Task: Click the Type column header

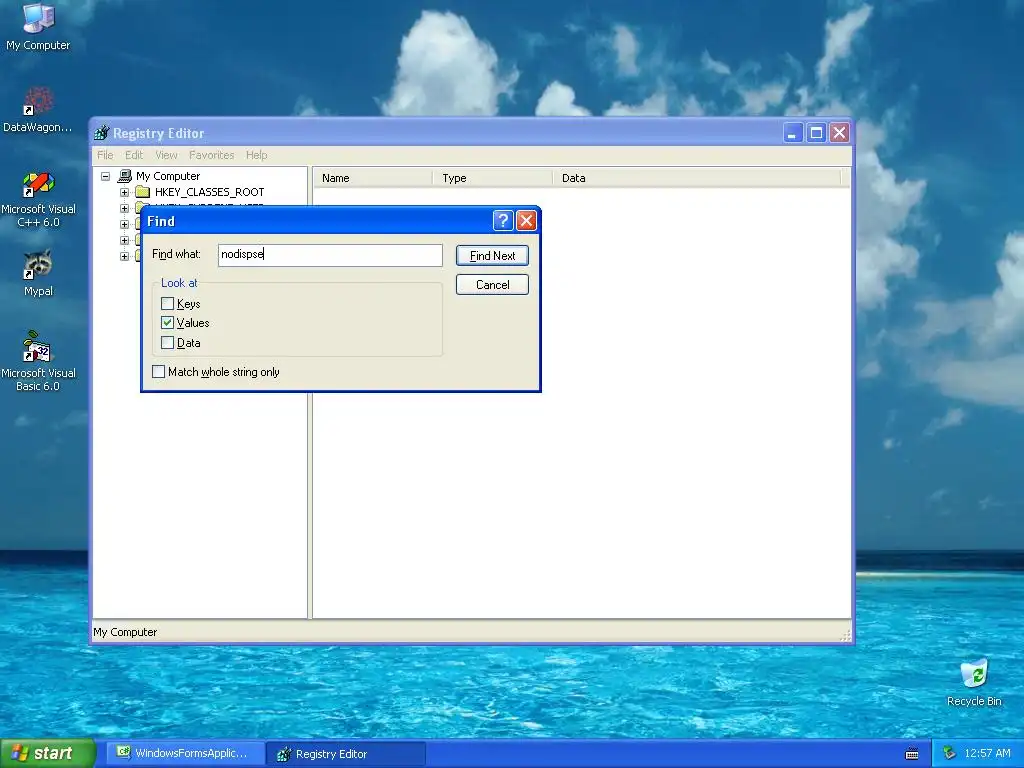Action: (492, 178)
